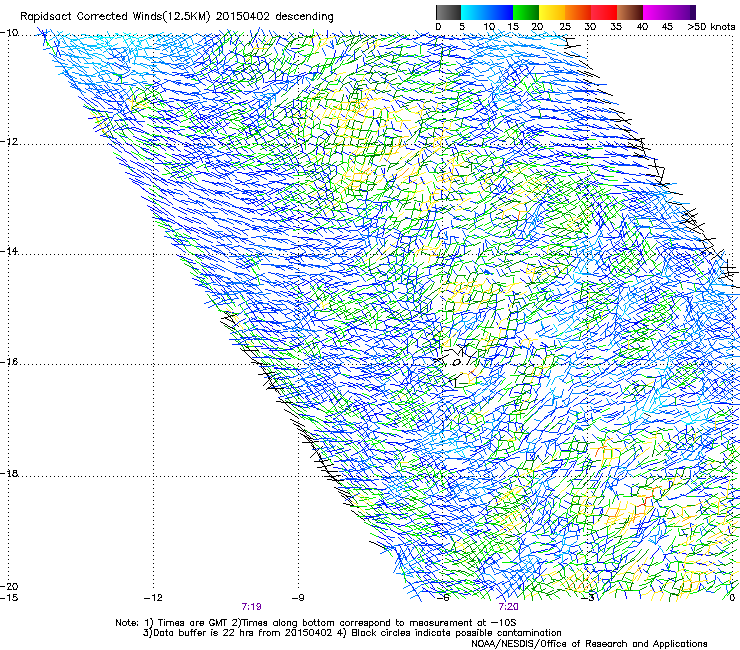The image size is (740, 650).
Task: Click the '3)Data buffer is 22 hrs' note line
Action: 352,633
